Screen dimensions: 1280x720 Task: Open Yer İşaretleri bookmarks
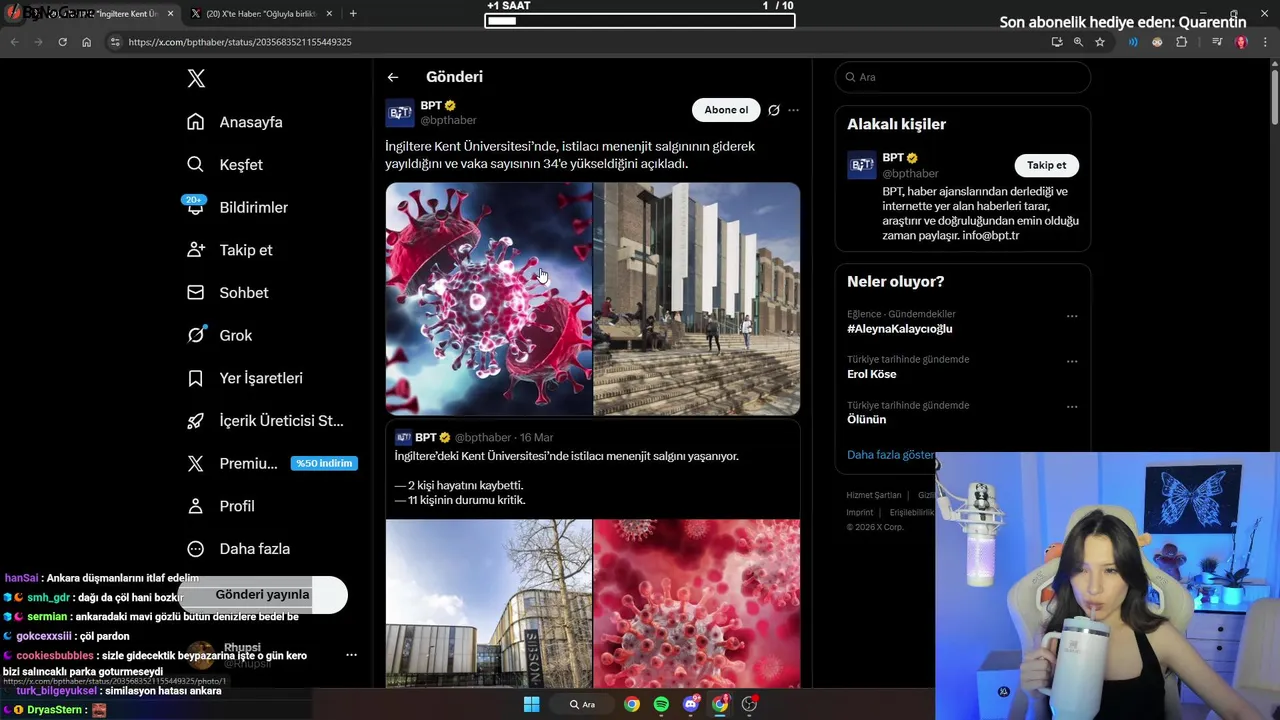[244, 378]
